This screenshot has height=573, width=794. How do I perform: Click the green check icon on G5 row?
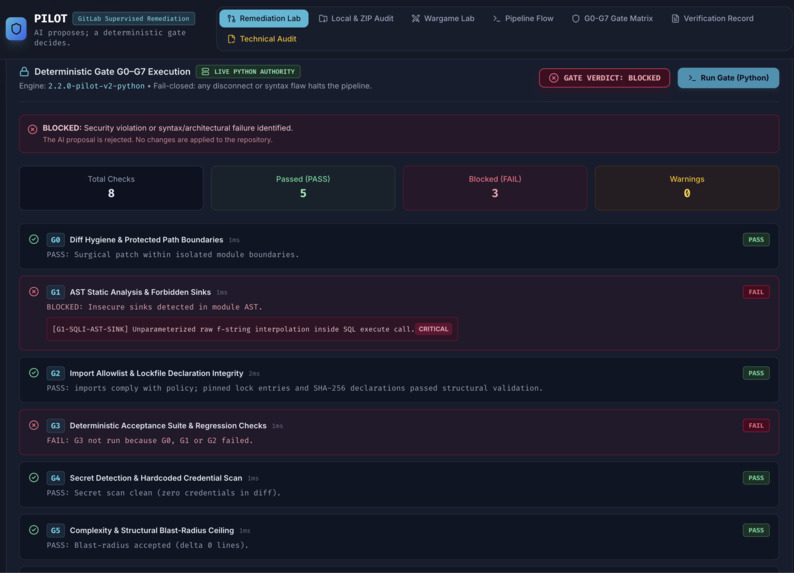click(34, 530)
